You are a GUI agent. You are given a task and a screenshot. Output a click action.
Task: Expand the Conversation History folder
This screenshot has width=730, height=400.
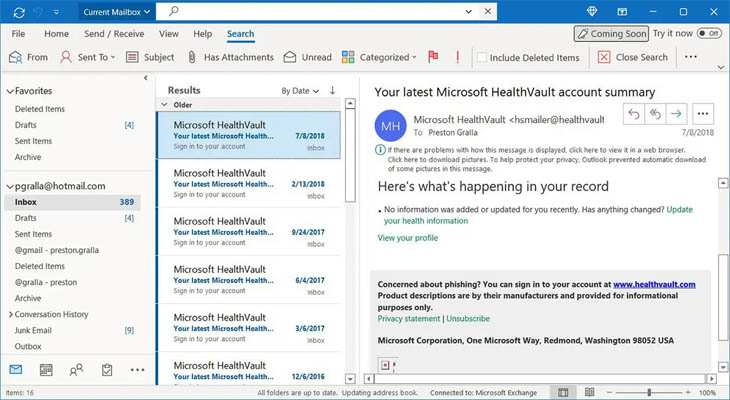point(10,314)
